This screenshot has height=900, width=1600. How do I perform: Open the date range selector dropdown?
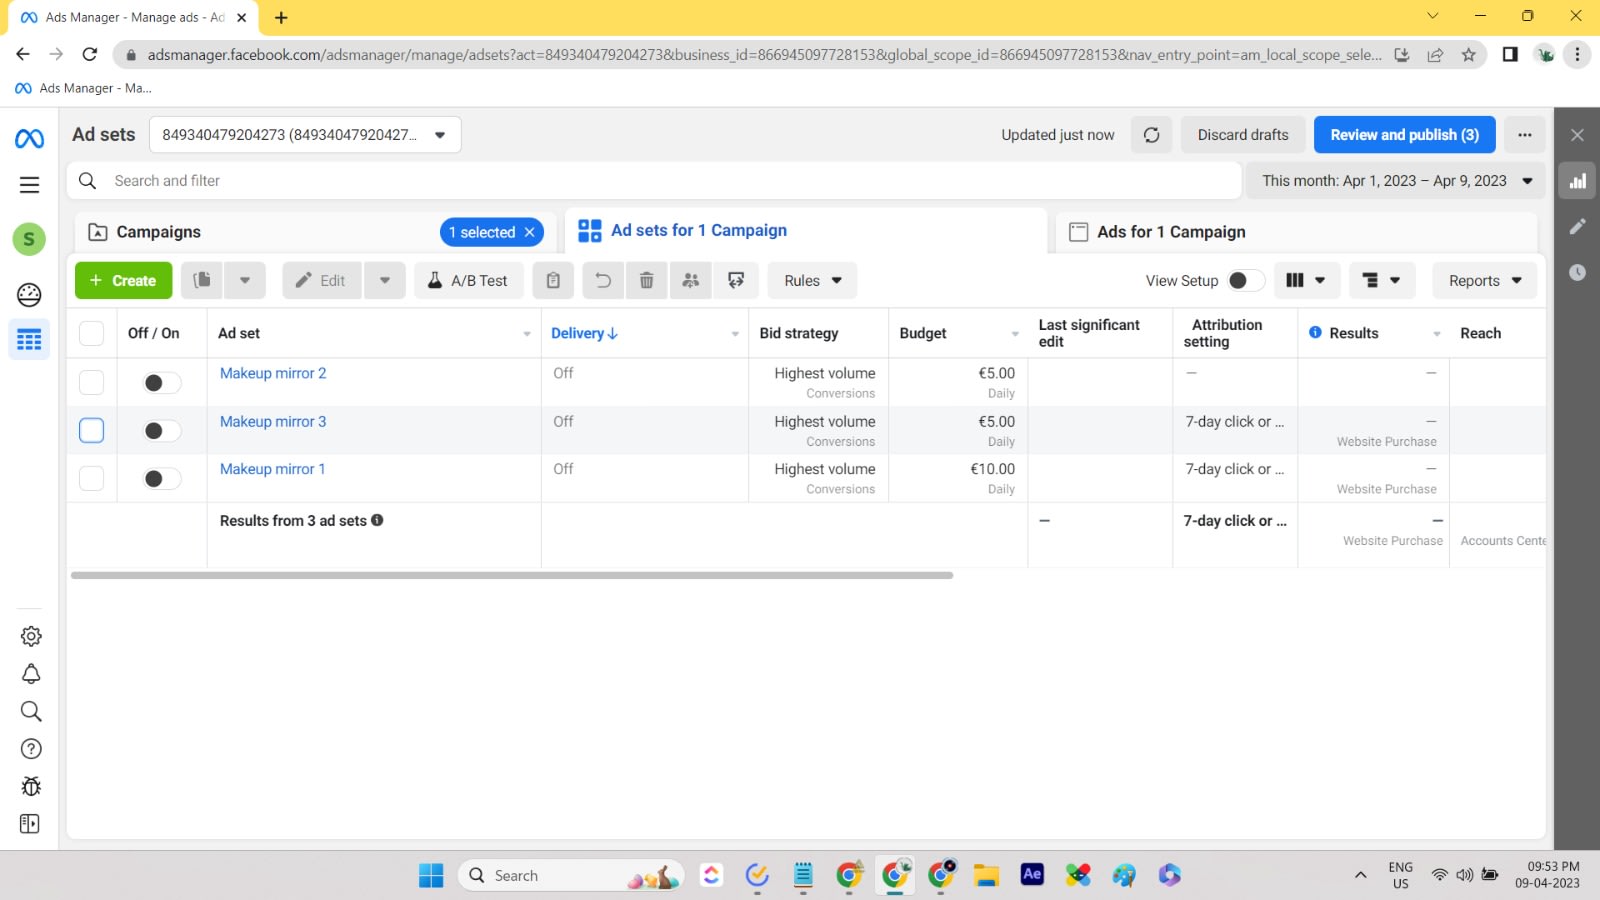pyautogui.click(x=1396, y=181)
